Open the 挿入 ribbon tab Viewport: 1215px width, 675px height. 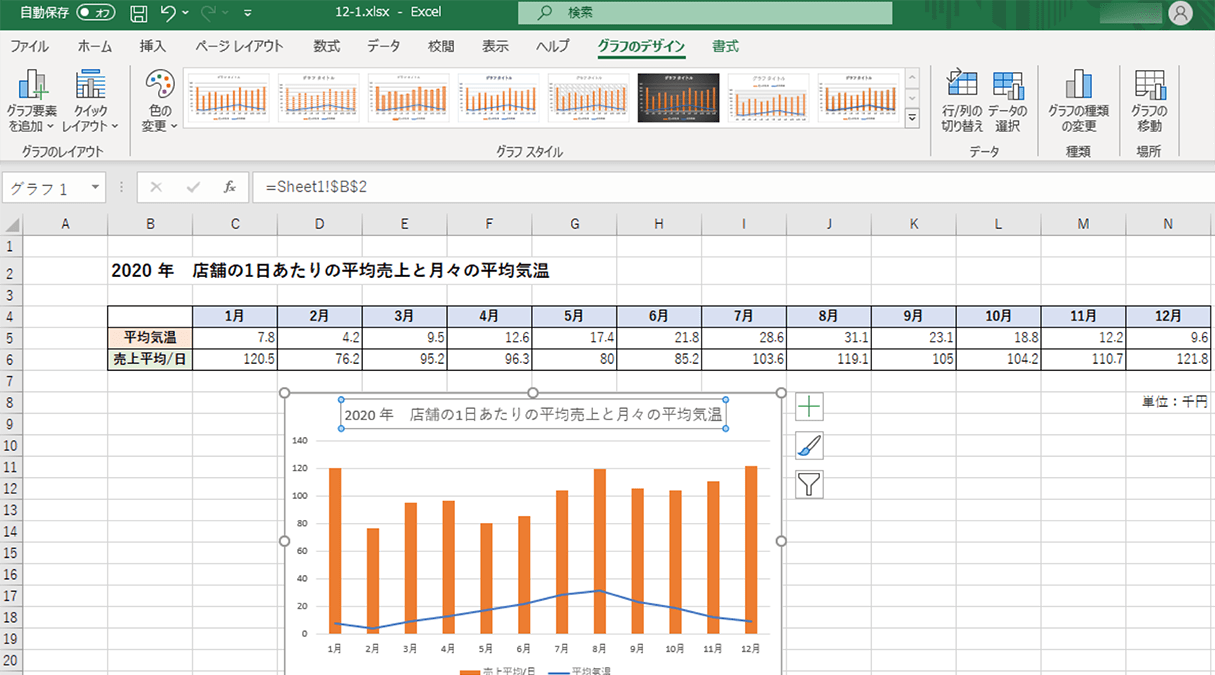coord(153,46)
